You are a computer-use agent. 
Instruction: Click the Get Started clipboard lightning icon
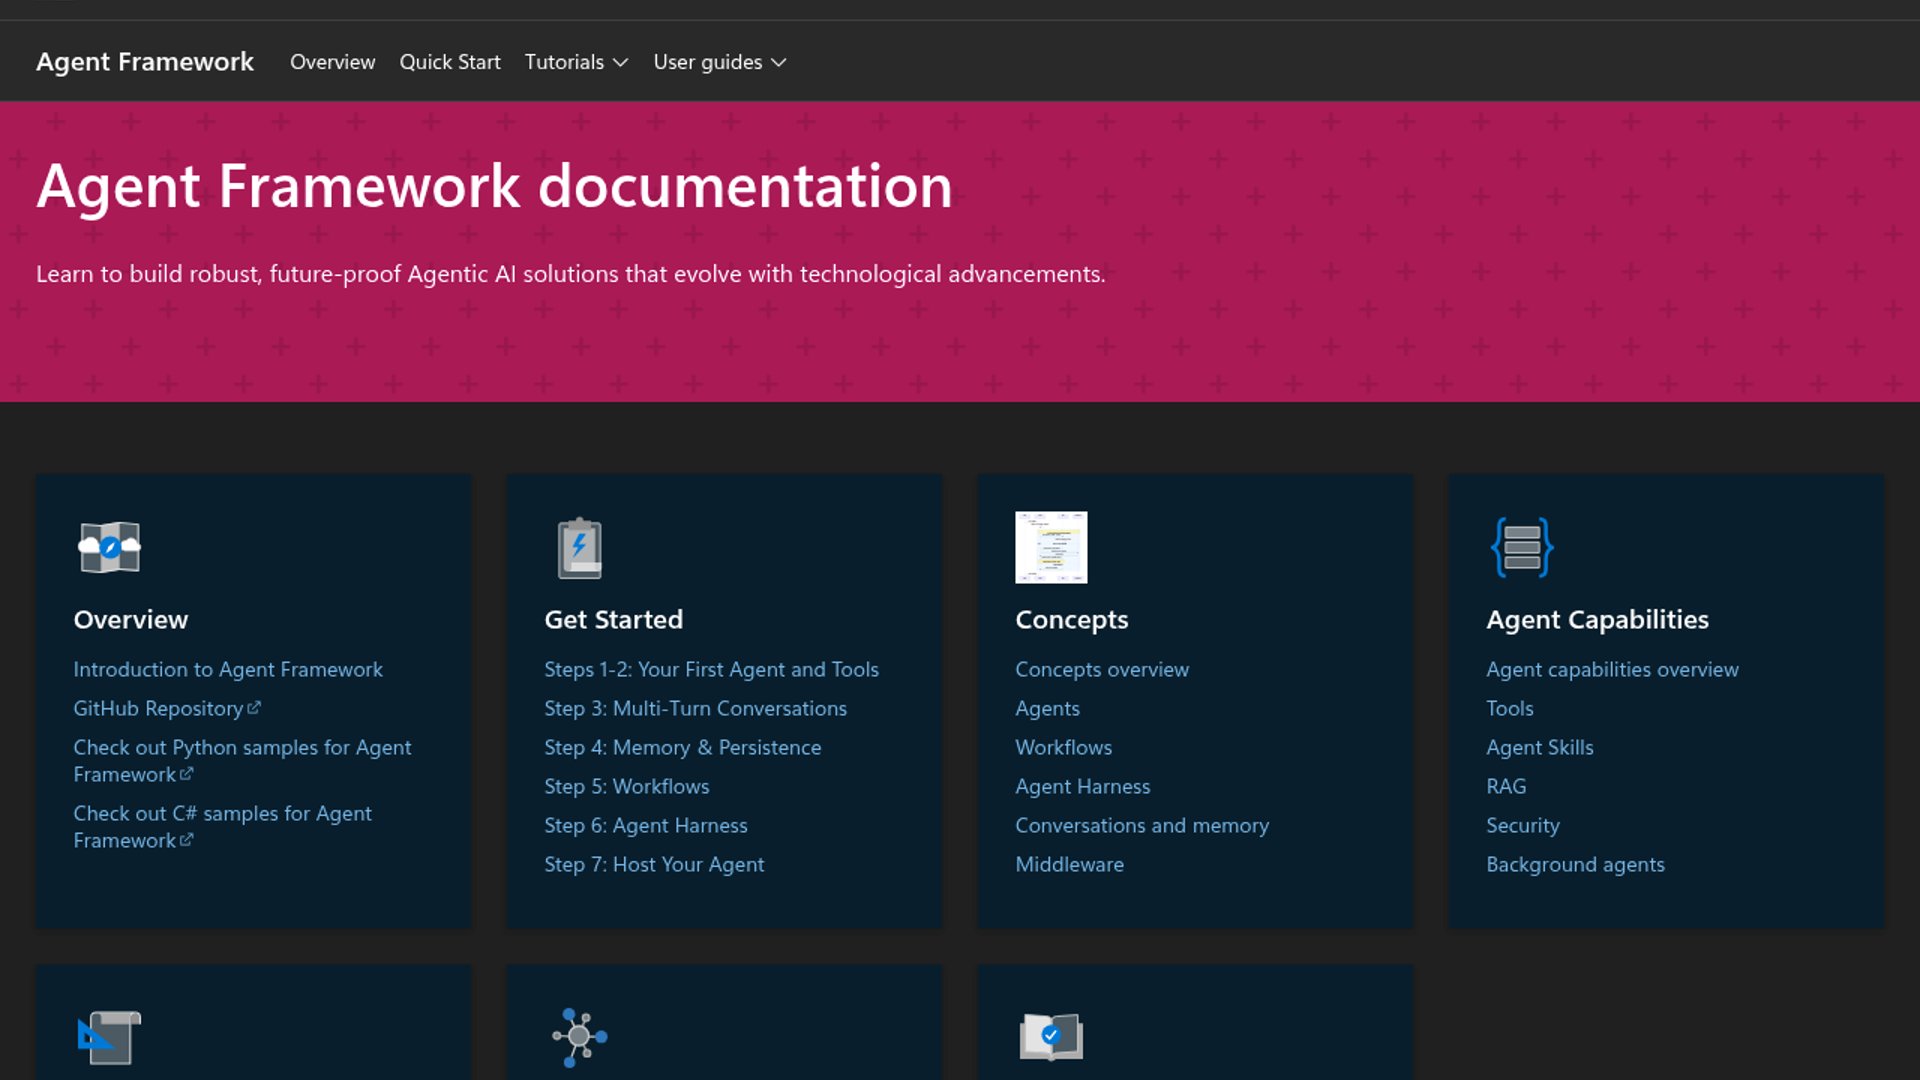click(580, 548)
